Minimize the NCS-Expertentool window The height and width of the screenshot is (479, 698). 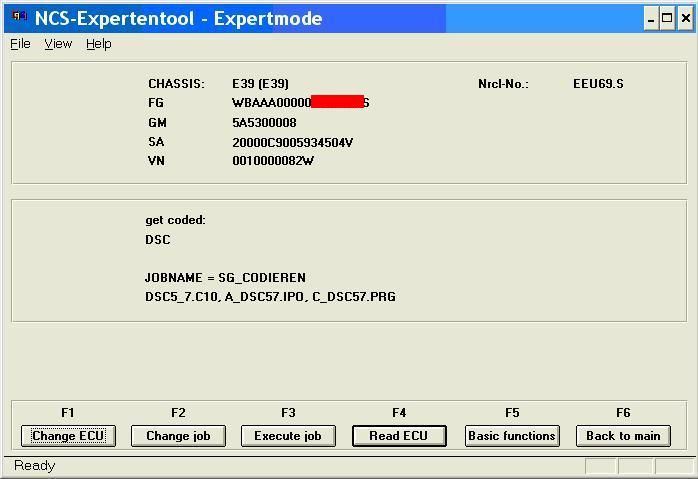point(651,19)
